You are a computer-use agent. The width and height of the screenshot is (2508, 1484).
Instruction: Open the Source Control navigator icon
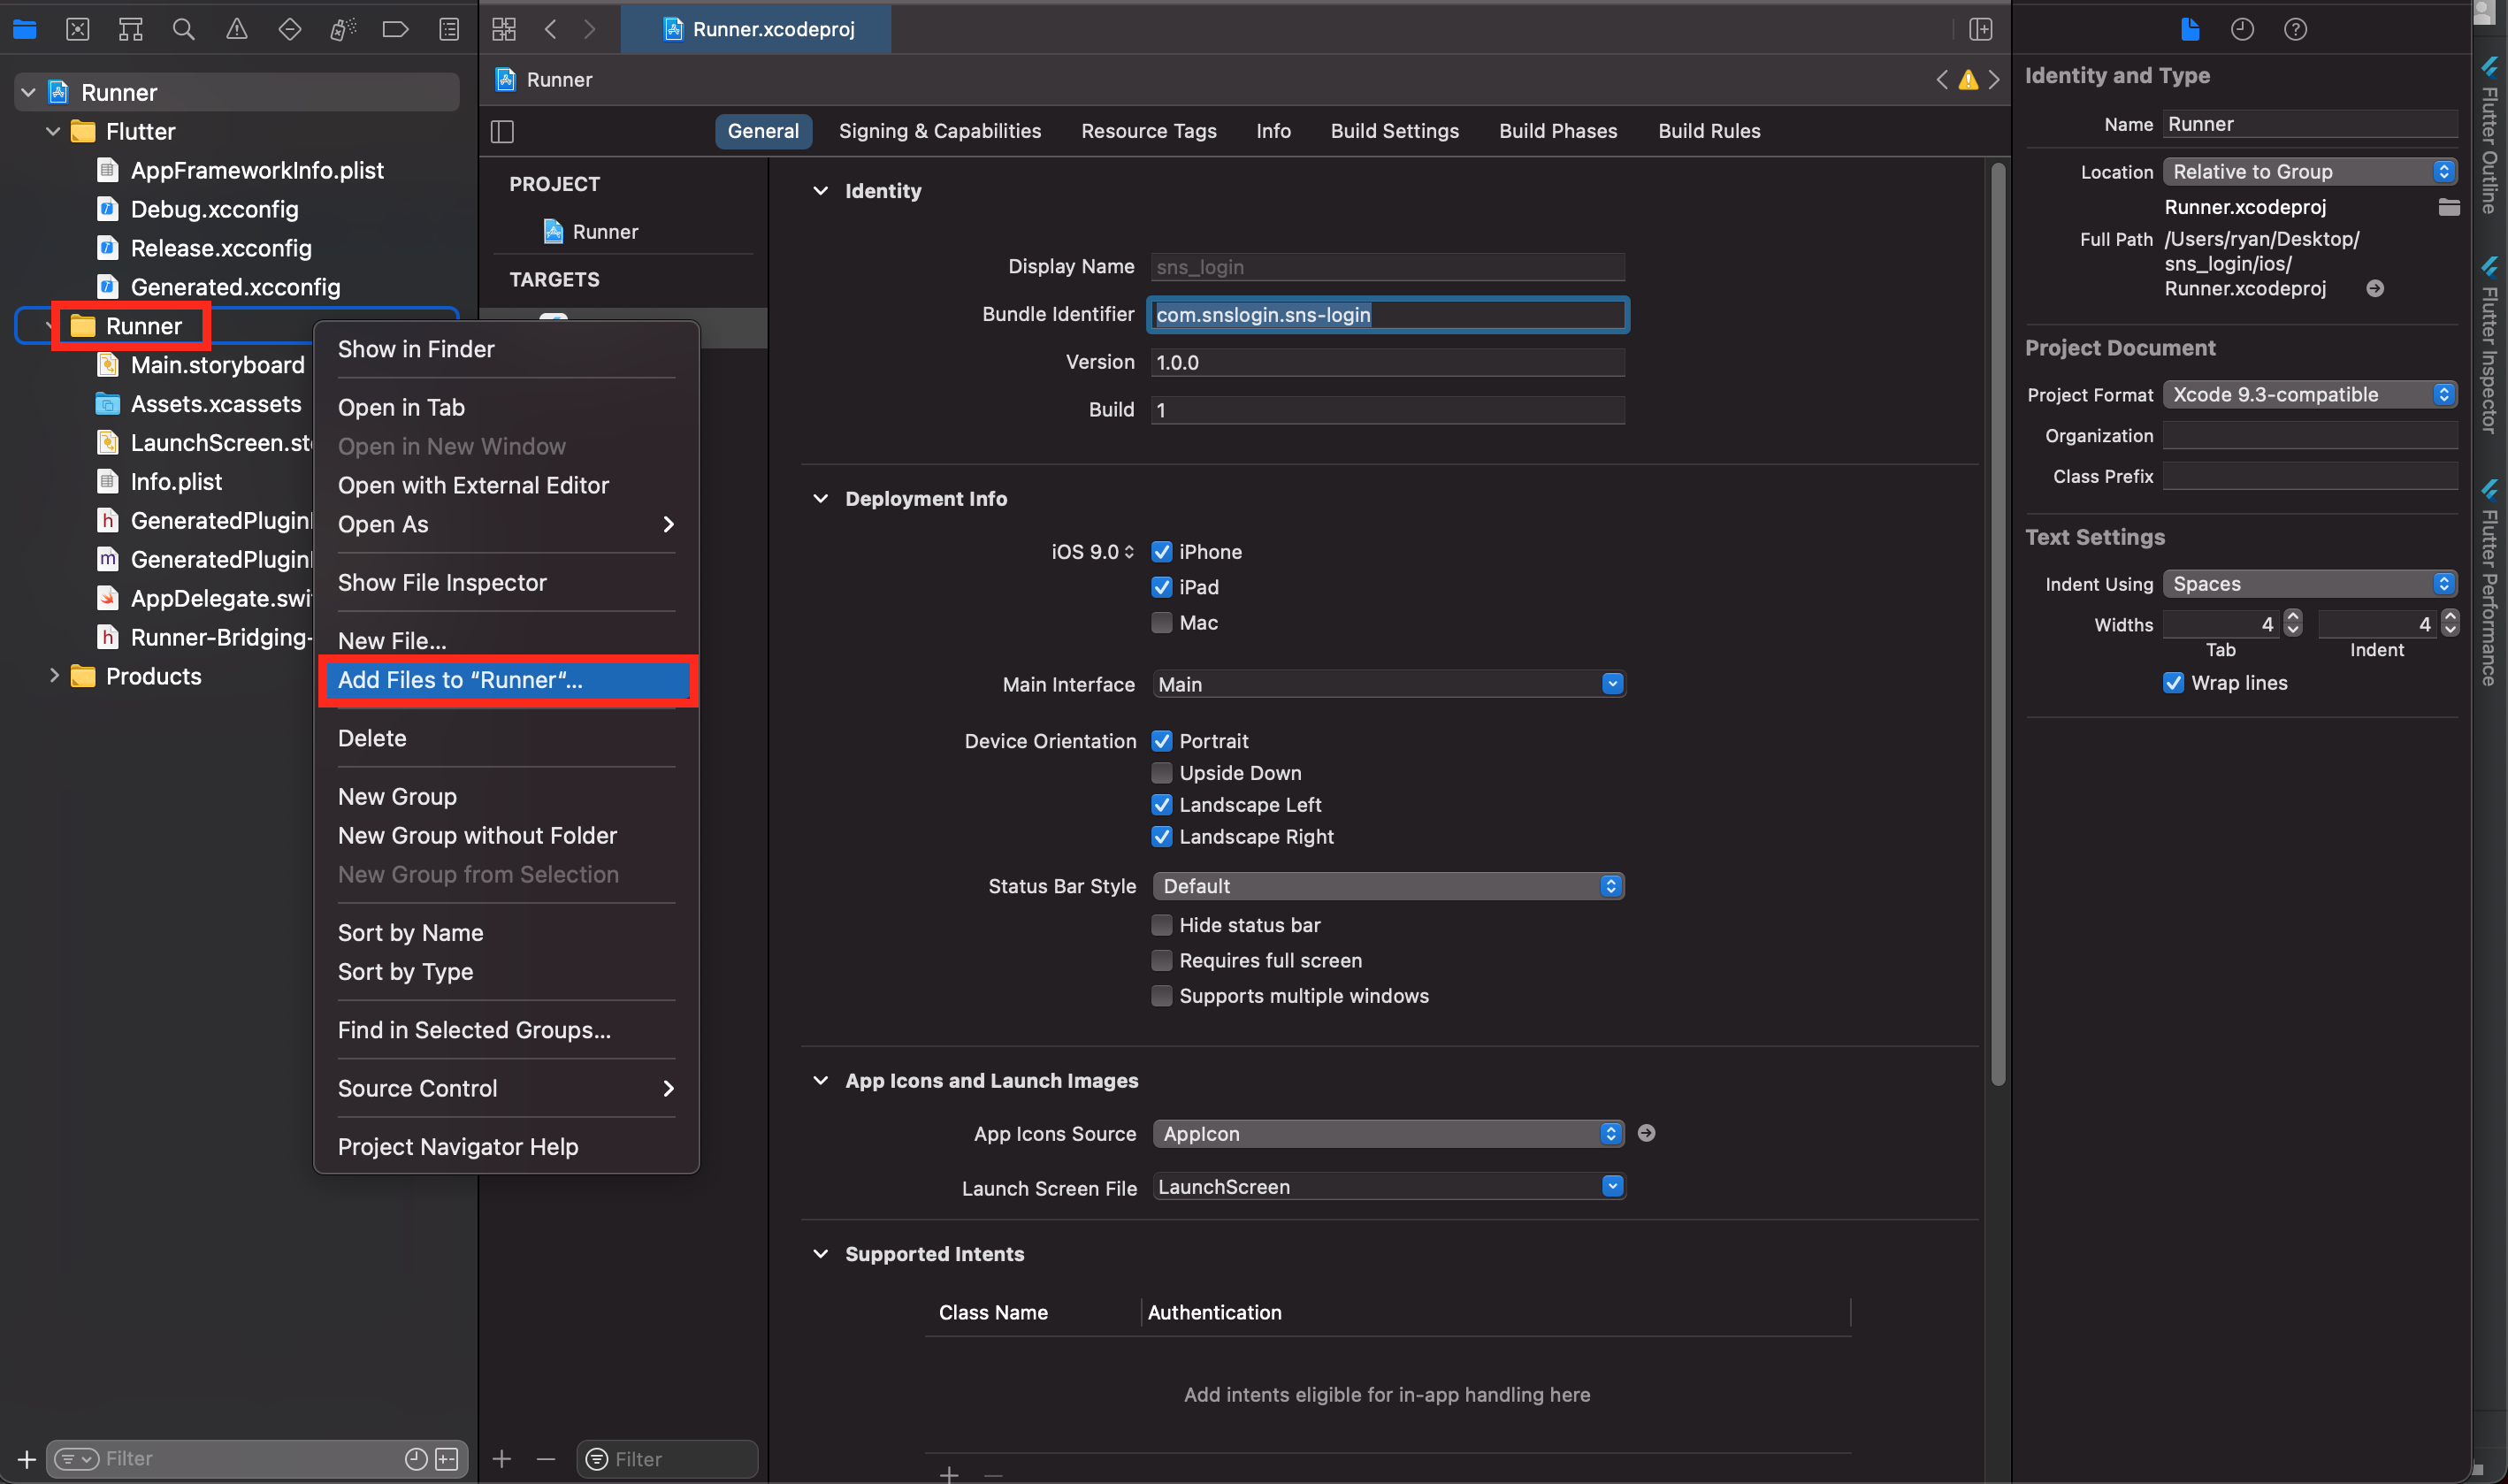(78, 29)
